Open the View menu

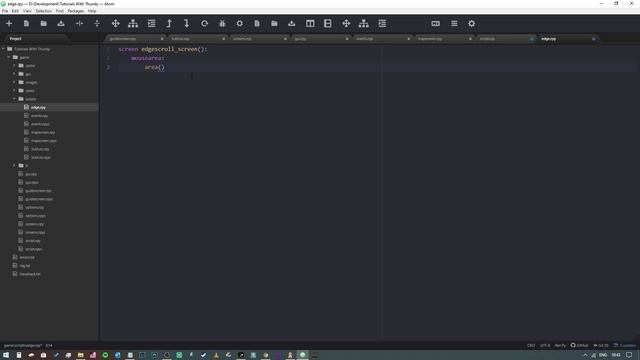(27, 11)
